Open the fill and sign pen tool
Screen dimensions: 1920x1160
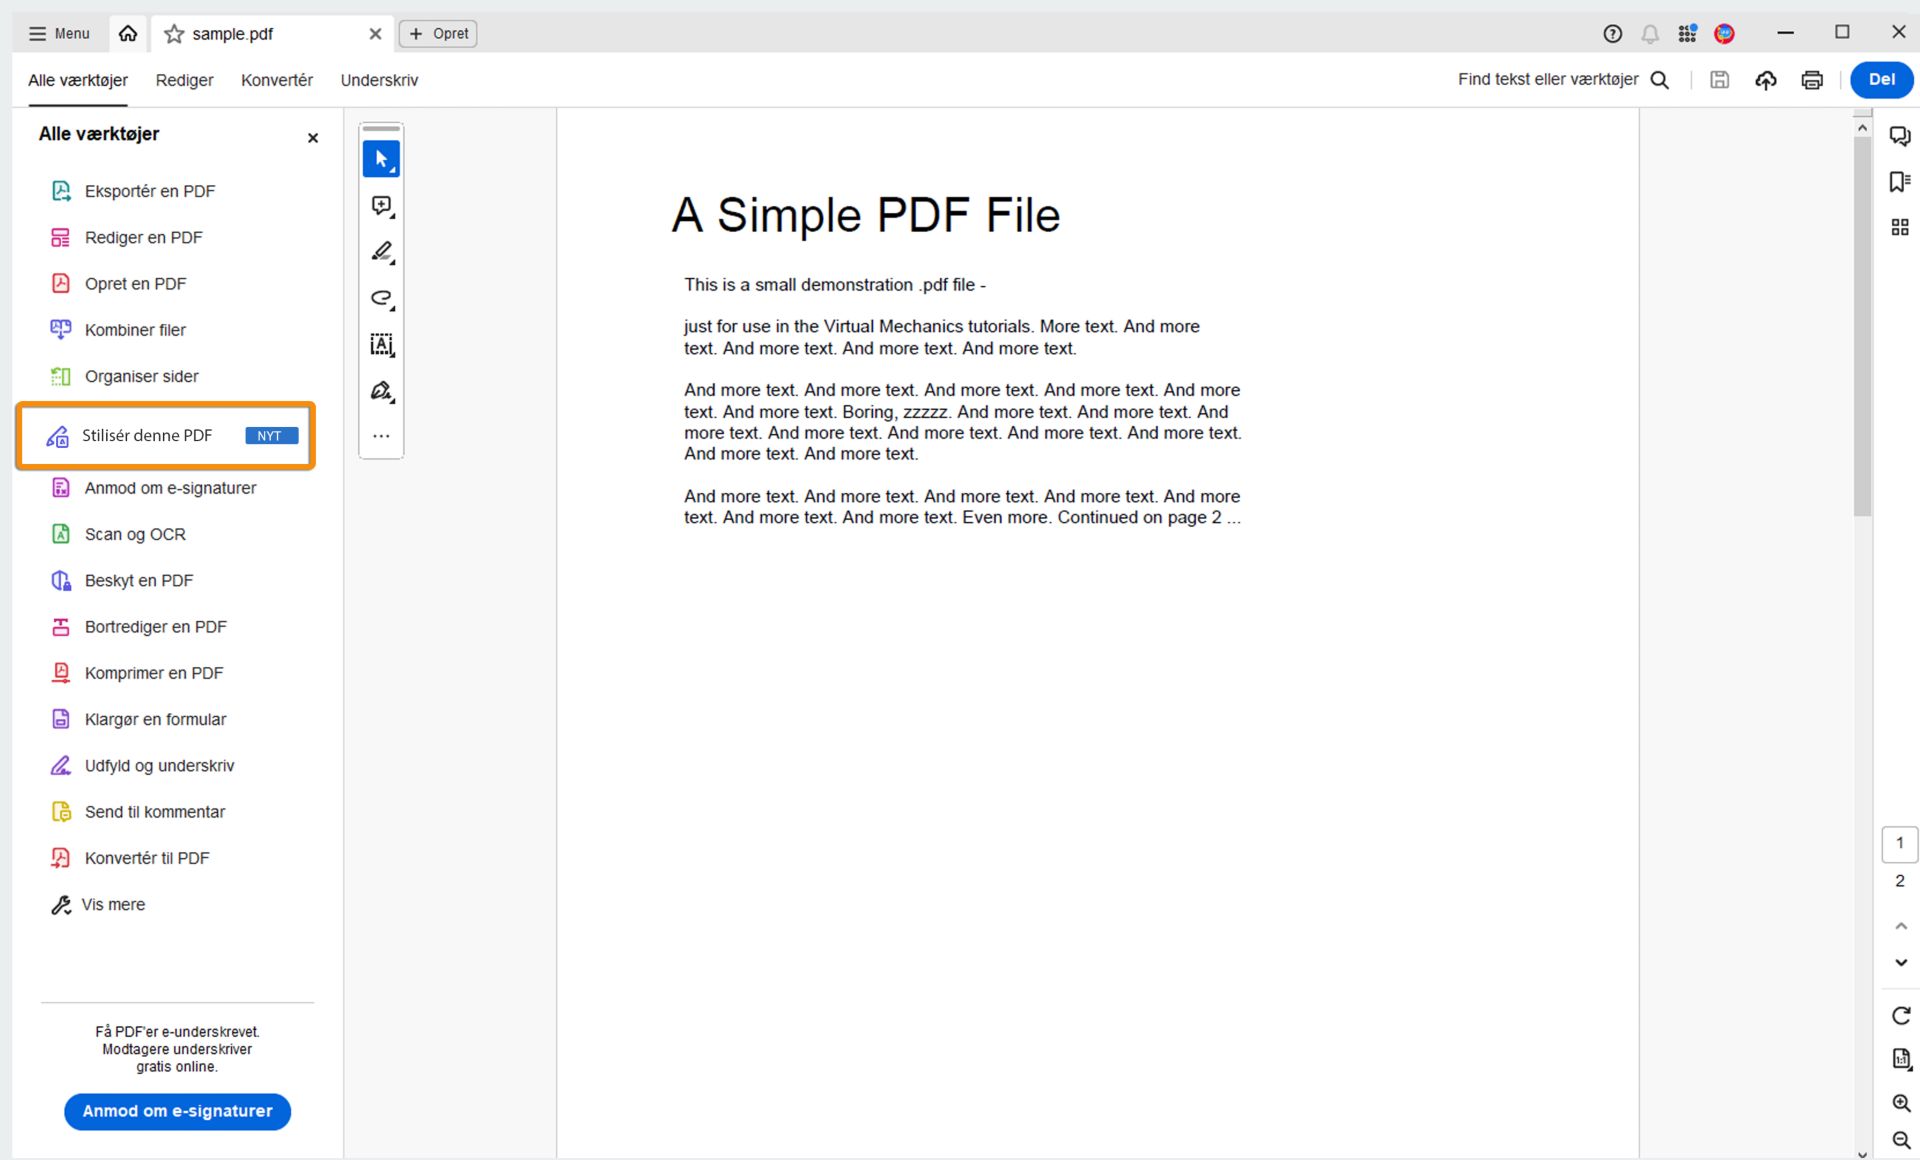(x=381, y=391)
